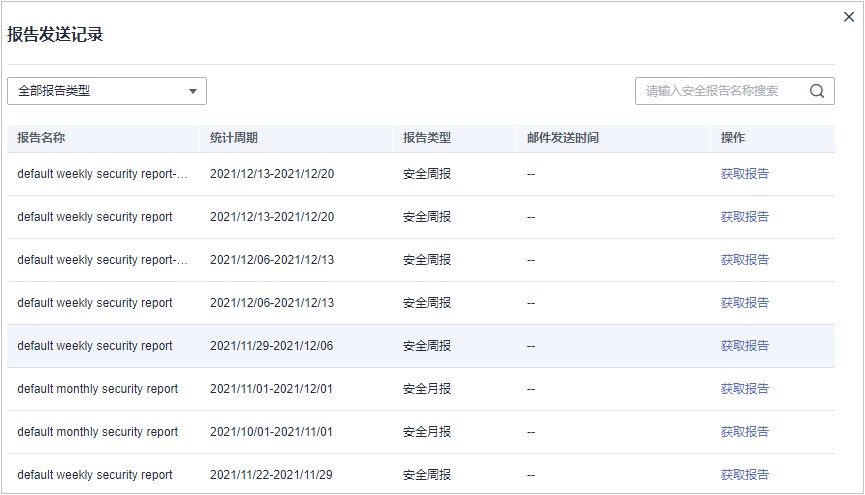Click the 操作 column header
The width and height of the screenshot is (865, 495).
(733, 138)
